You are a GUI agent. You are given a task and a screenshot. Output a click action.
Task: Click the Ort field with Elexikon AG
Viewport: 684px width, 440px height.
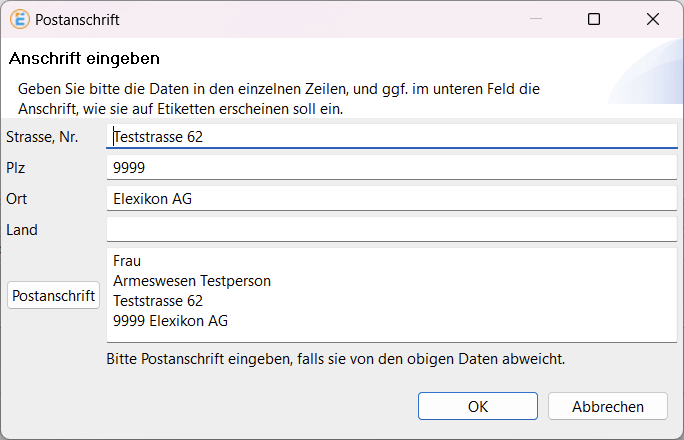[391, 199]
